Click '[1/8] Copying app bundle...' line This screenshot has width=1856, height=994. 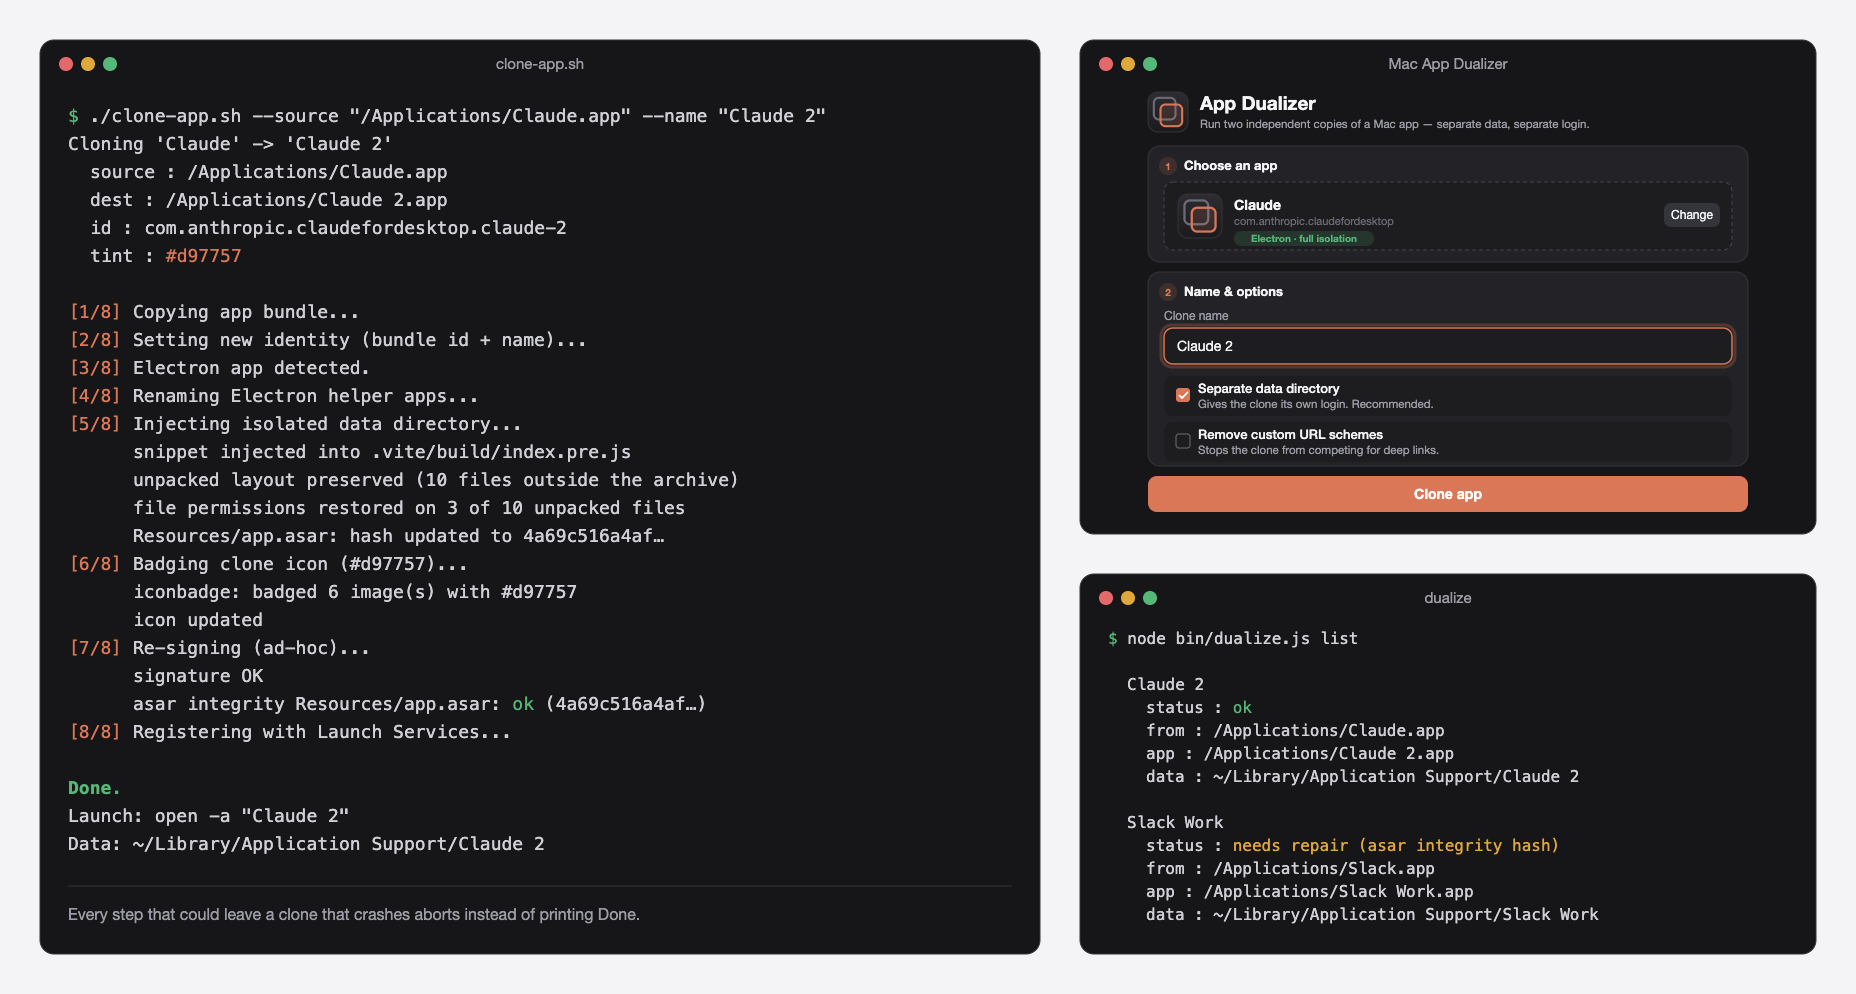[x=214, y=312]
